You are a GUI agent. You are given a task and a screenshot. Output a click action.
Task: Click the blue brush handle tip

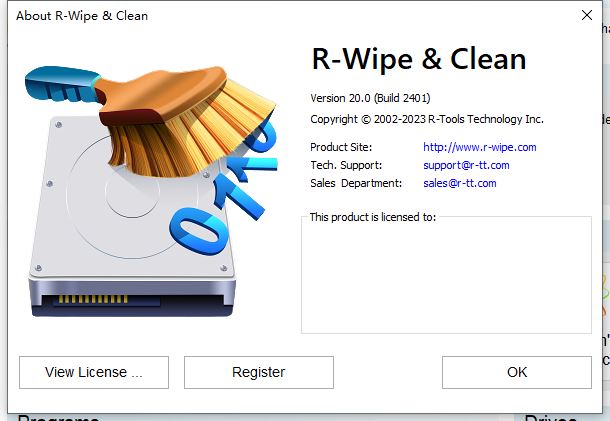[x=60, y=84]
